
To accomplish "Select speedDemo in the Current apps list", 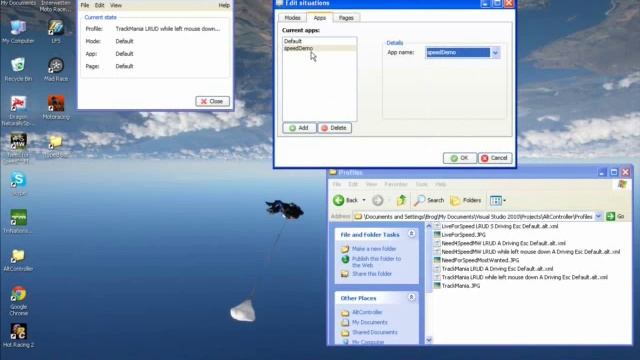I will (x=320, y=48).
